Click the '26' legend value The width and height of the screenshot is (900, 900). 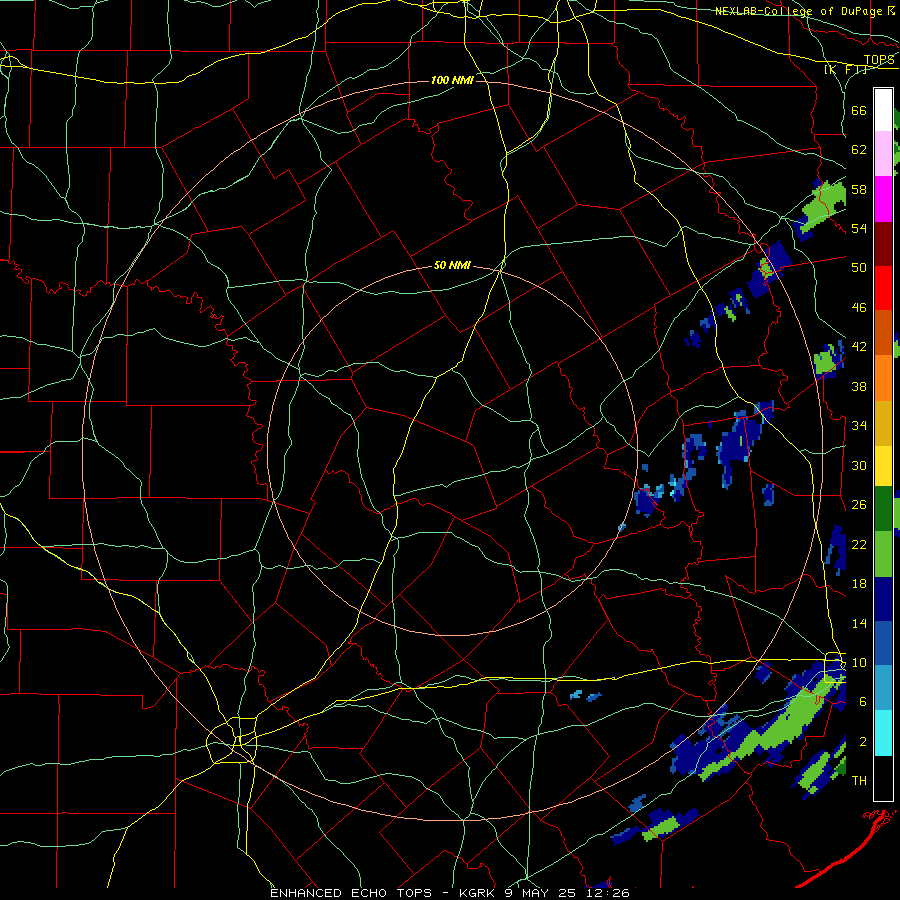pyautogui.click(x=859, y=505)
